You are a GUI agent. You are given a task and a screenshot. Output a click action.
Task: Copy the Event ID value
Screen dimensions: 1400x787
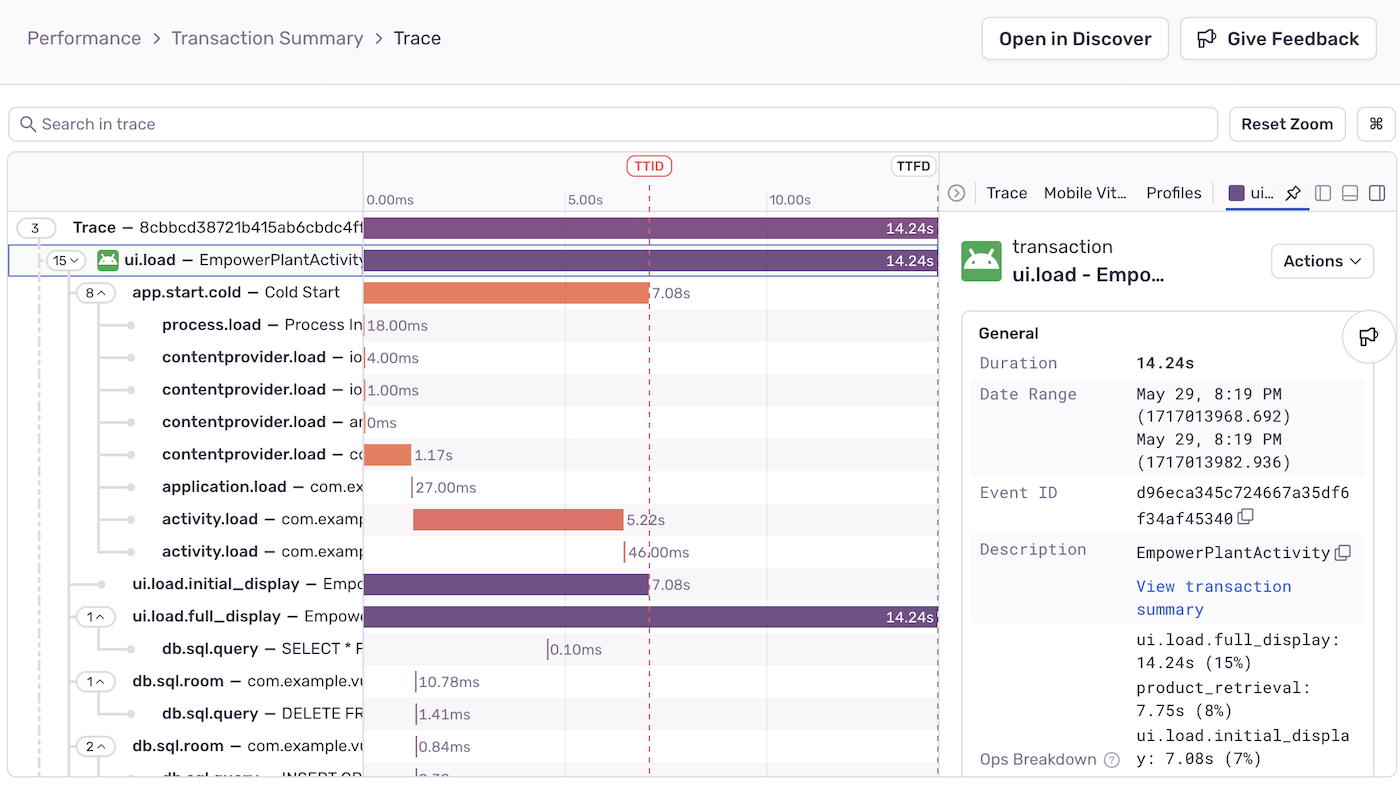(1245, 517)
